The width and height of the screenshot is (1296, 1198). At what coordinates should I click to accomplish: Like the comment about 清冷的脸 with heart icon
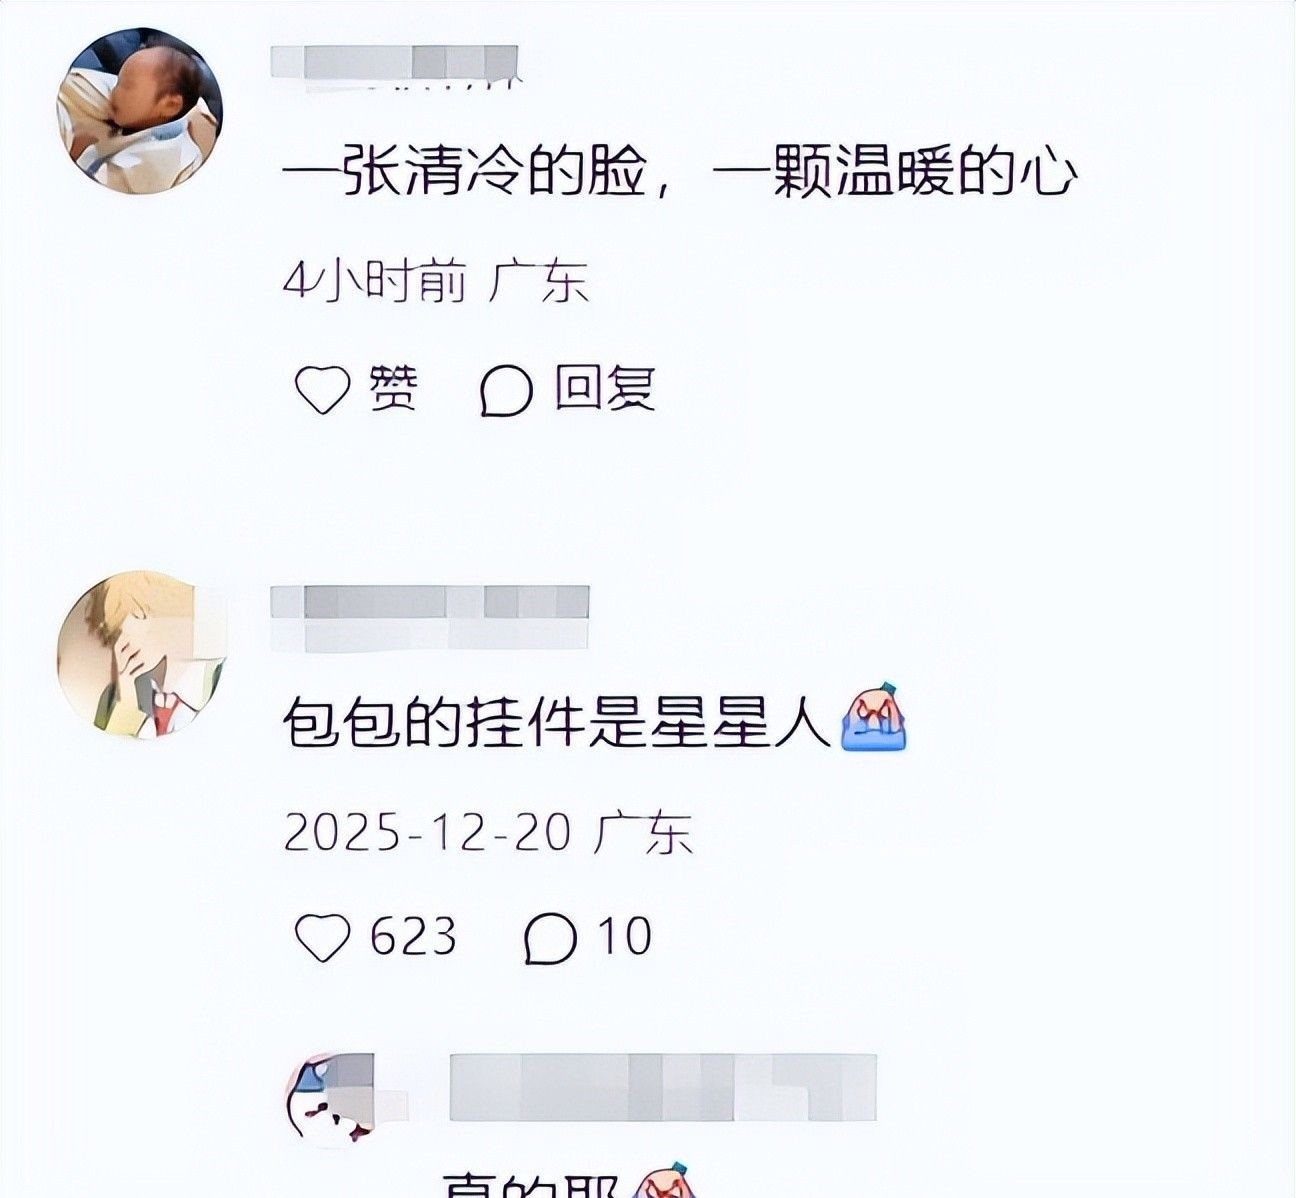pyautogui.click(x=323, y=390)
